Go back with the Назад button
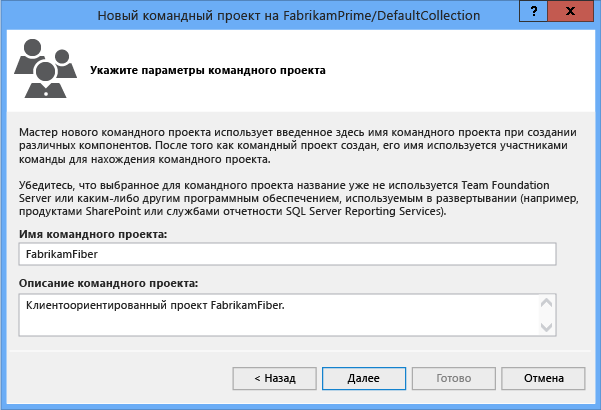Image resolution: width=601 pixels, height=410 pixels. point(274,379)
